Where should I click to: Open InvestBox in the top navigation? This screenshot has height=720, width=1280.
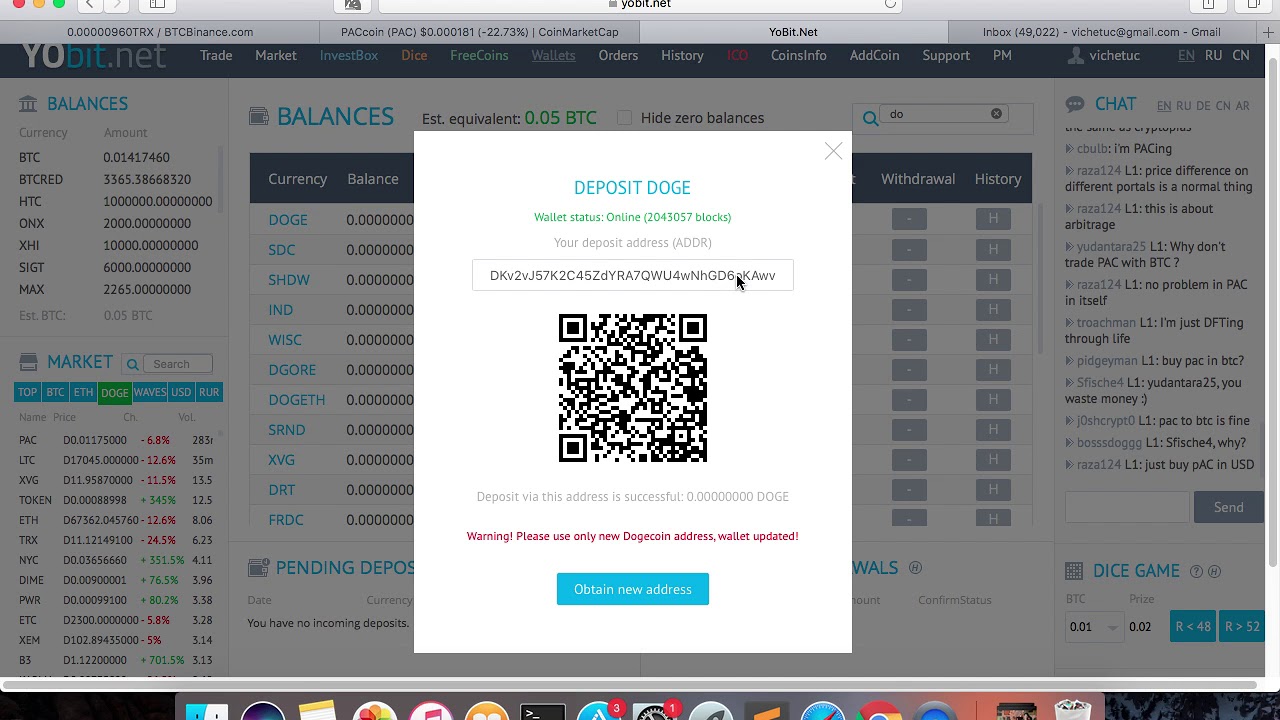349,55
